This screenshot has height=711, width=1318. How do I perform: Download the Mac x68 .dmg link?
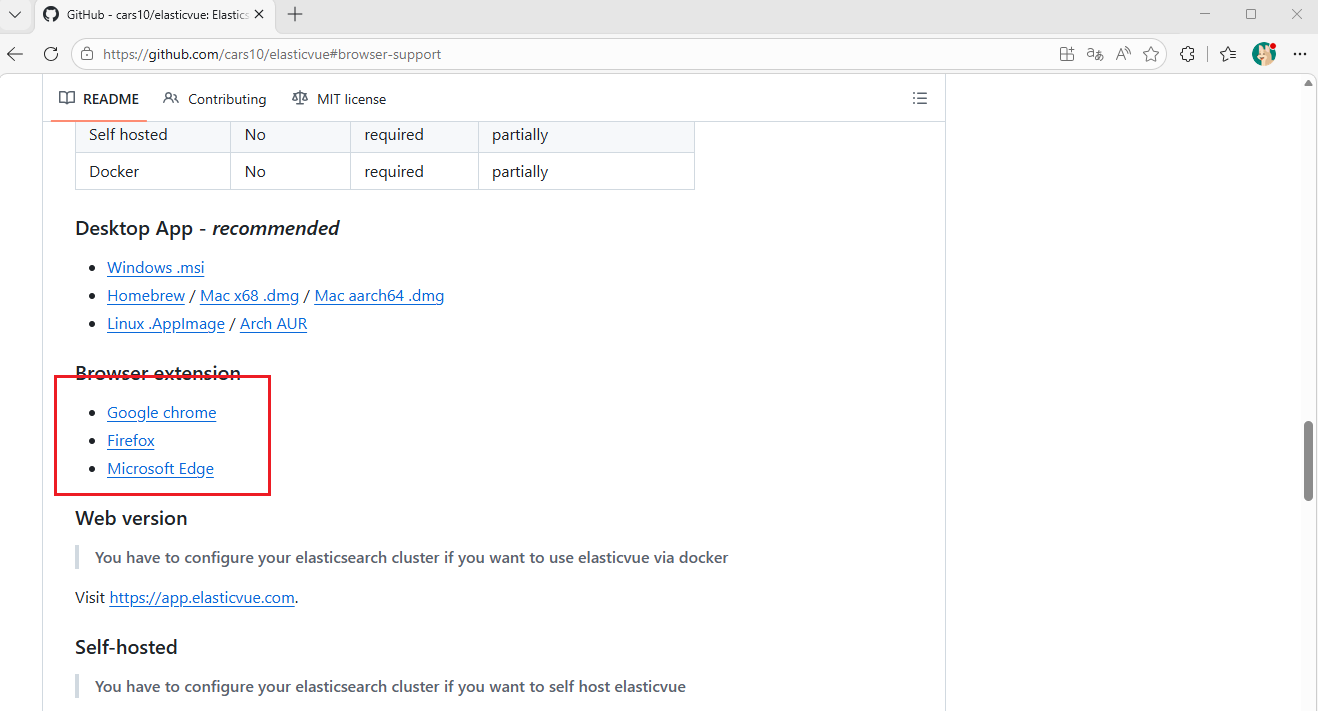pyautogui.click(x=250, y=295)
